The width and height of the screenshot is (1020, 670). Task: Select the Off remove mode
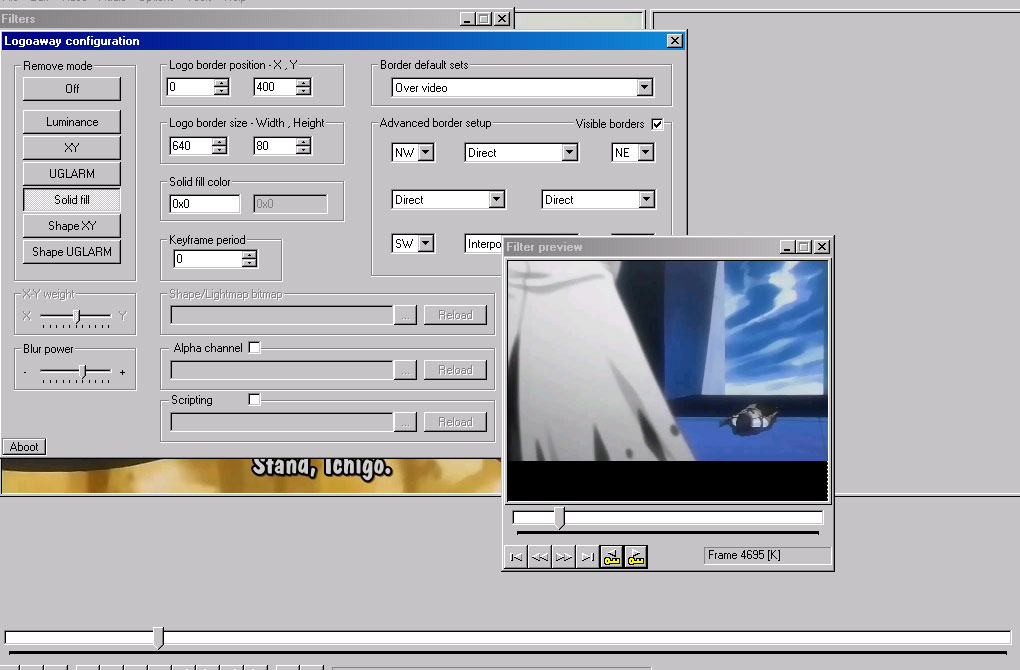(72, 88)
